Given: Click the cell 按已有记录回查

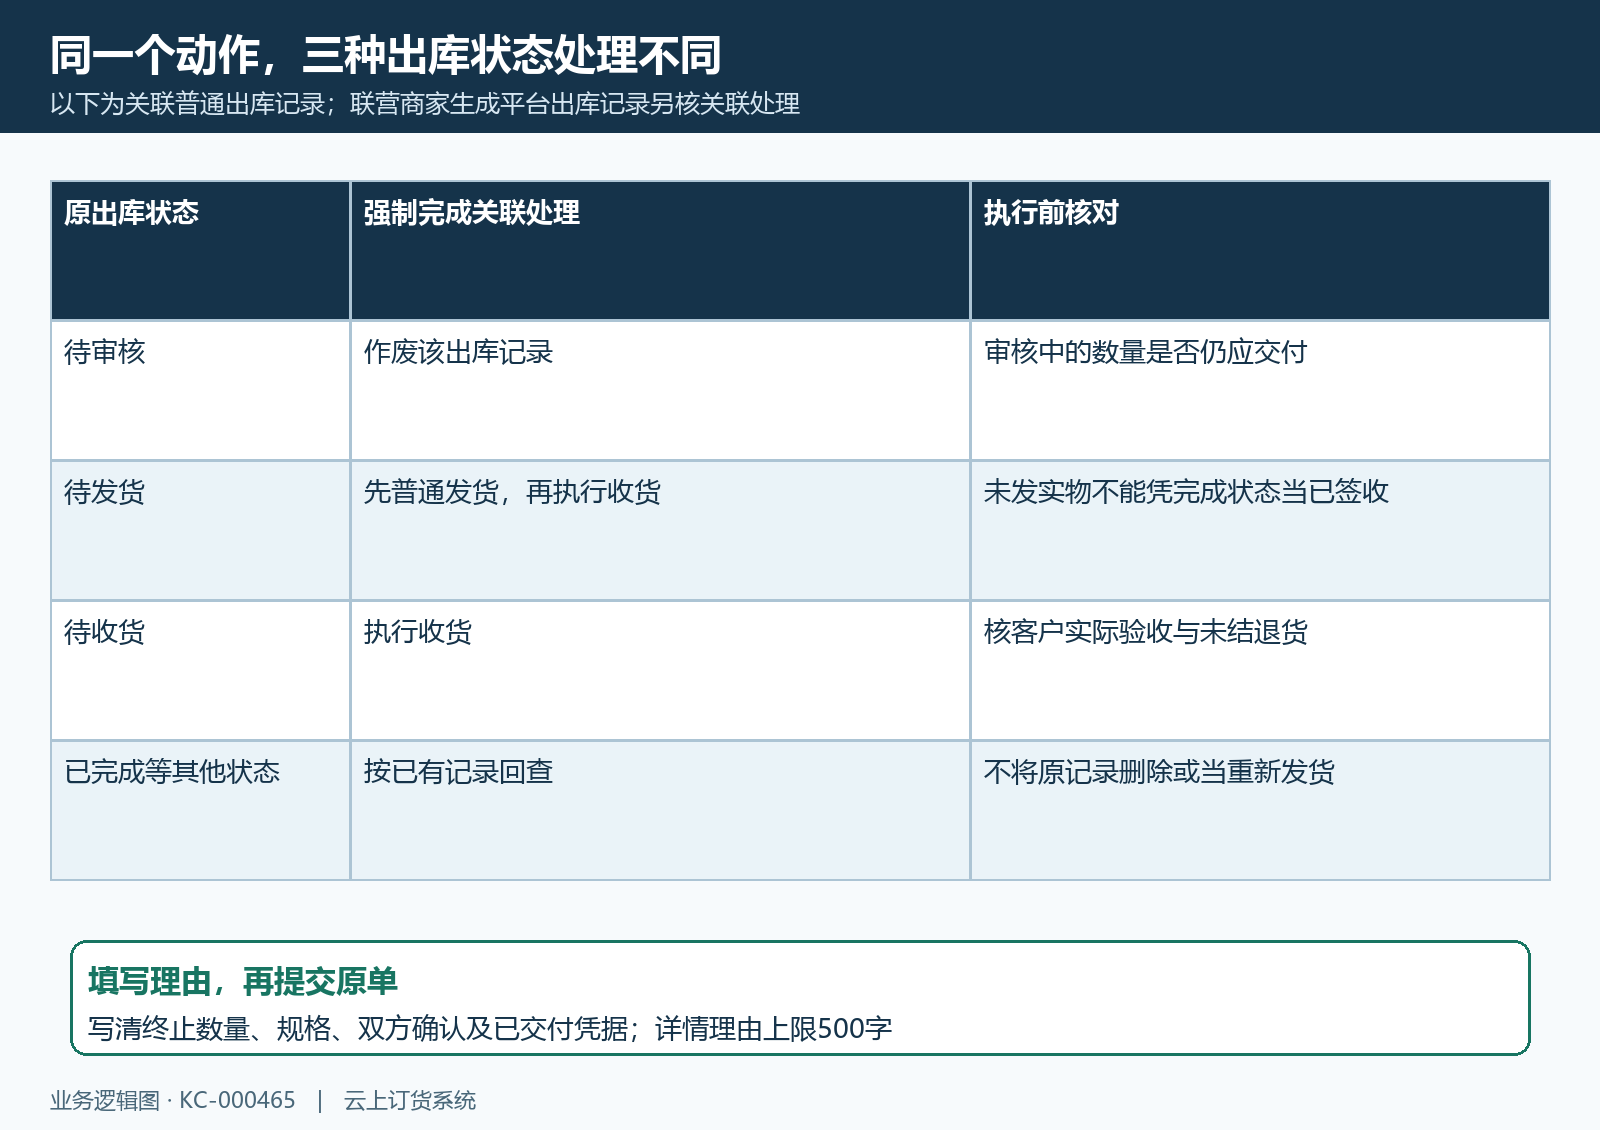Looking at the screenshot, I should tap(660, 811).
